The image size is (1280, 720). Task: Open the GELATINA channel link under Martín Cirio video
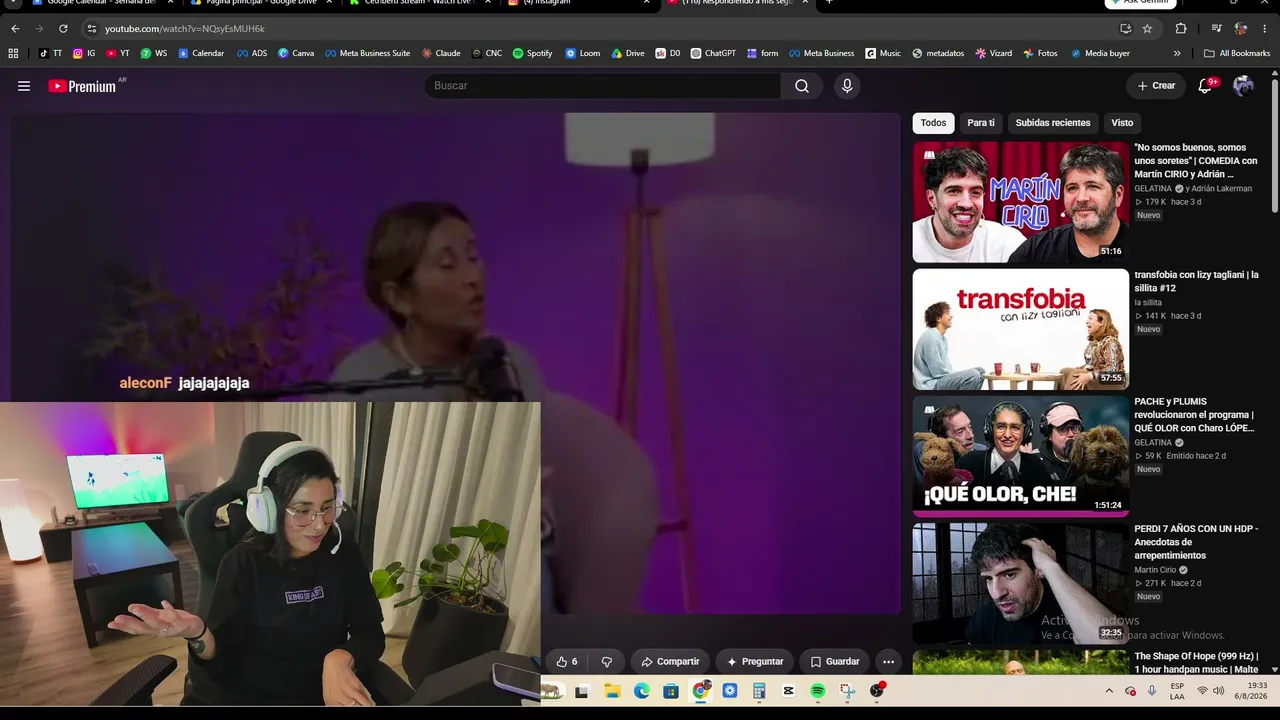(x=1153, y=189)
